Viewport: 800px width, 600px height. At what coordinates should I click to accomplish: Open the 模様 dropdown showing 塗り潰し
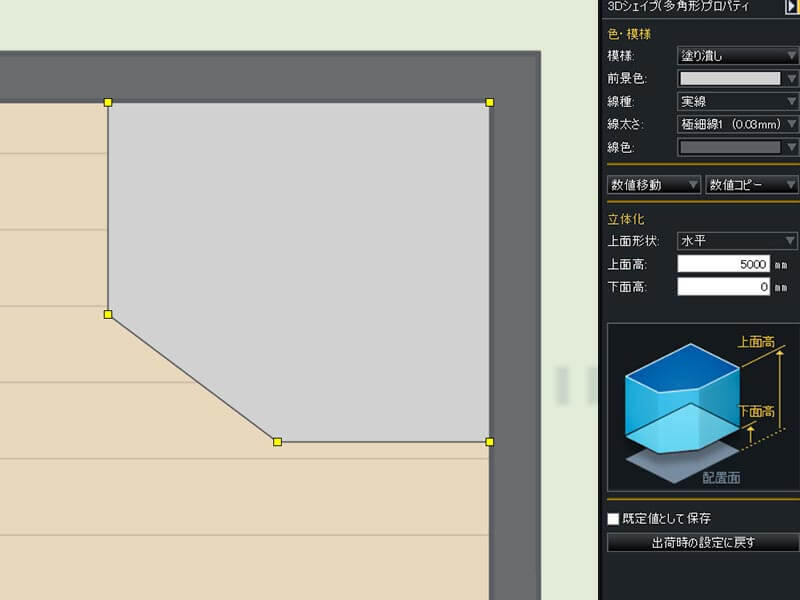pyautogui.click(x=737, y=56)
